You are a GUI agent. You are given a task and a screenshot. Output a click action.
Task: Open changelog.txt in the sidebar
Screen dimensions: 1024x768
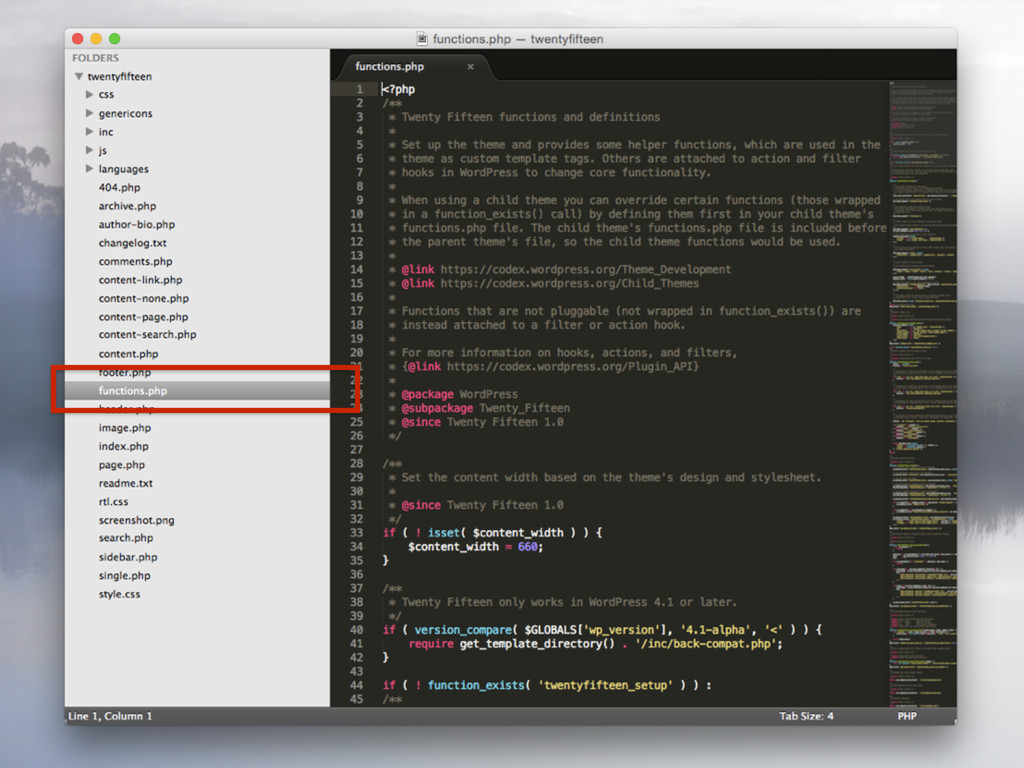point(132,243)
